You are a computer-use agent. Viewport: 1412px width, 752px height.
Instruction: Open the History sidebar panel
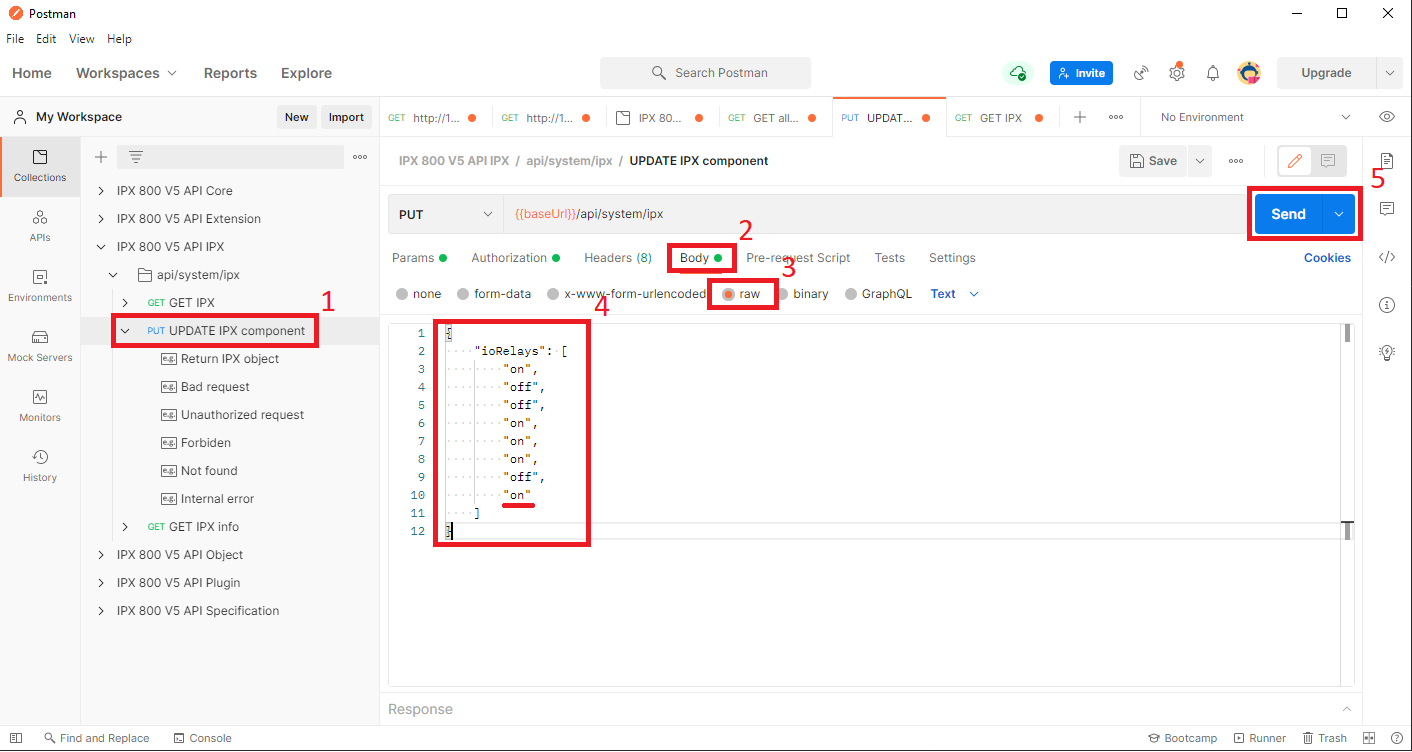coord(40,466)
